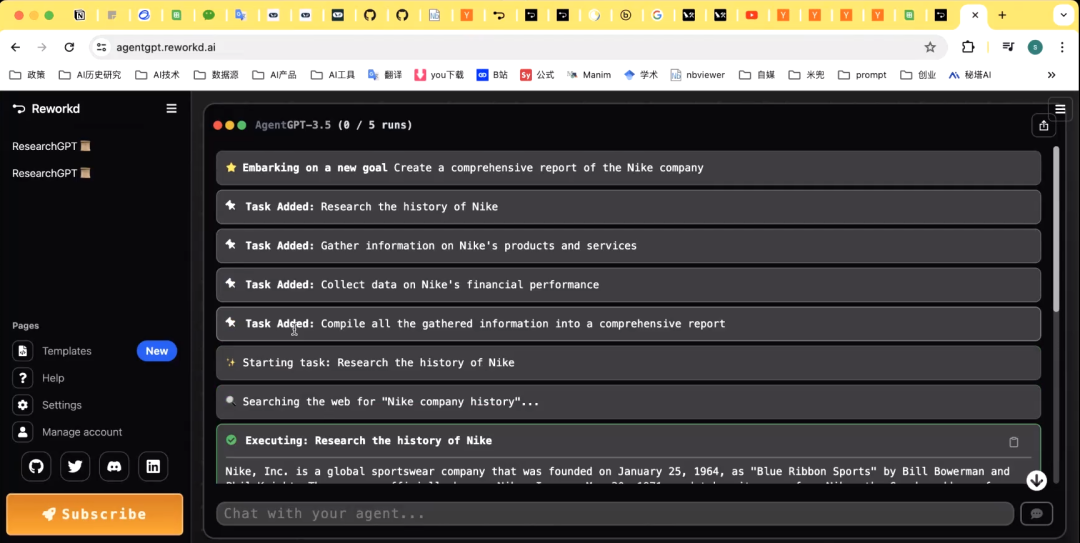Viewport: 1080px width, 543px height.
Task: Open the 秘塔AI bookmark
Action: (970, 75)
